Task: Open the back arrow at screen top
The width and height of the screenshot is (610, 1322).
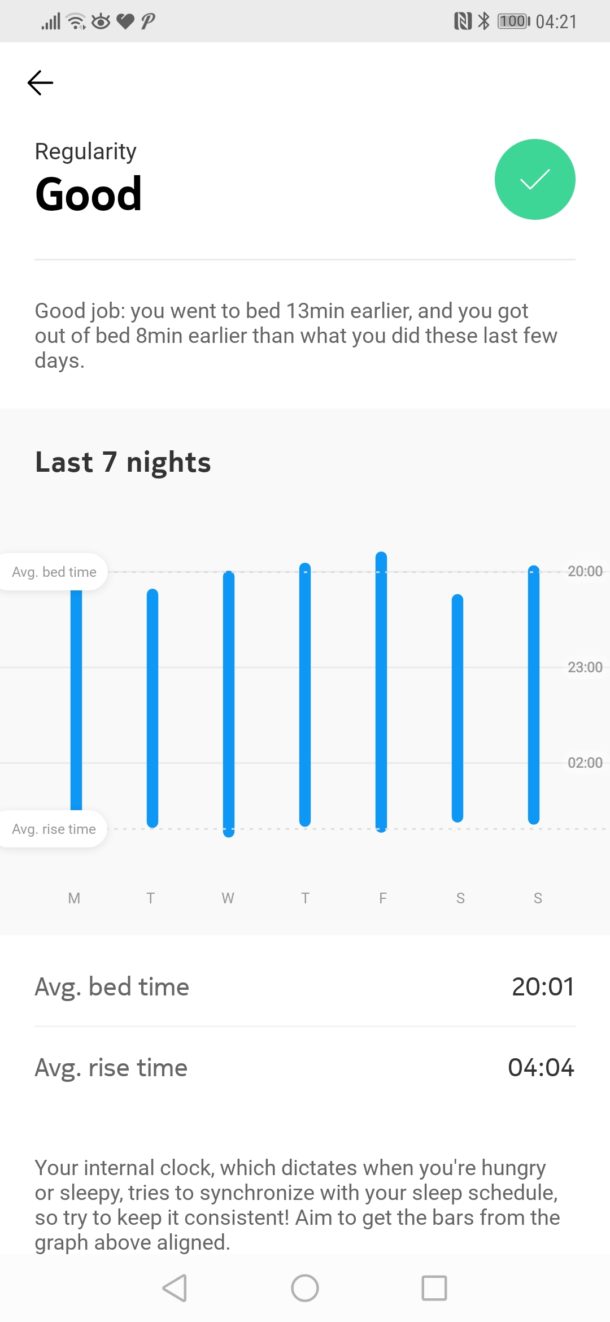Action: 39,83
